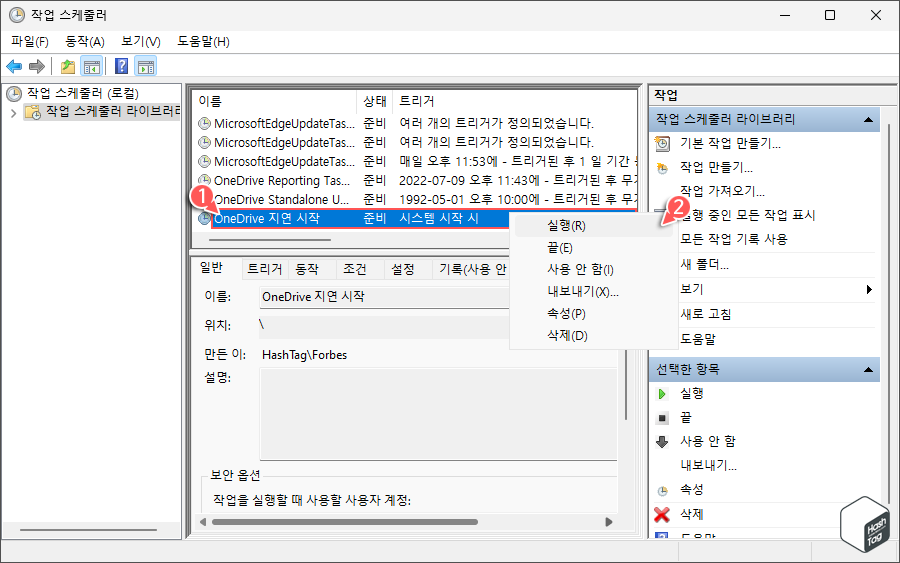The height and width of the screenshot is (563, 900).
Task: Sort tasks by the 상태 column header
Action: coord(375,102)
